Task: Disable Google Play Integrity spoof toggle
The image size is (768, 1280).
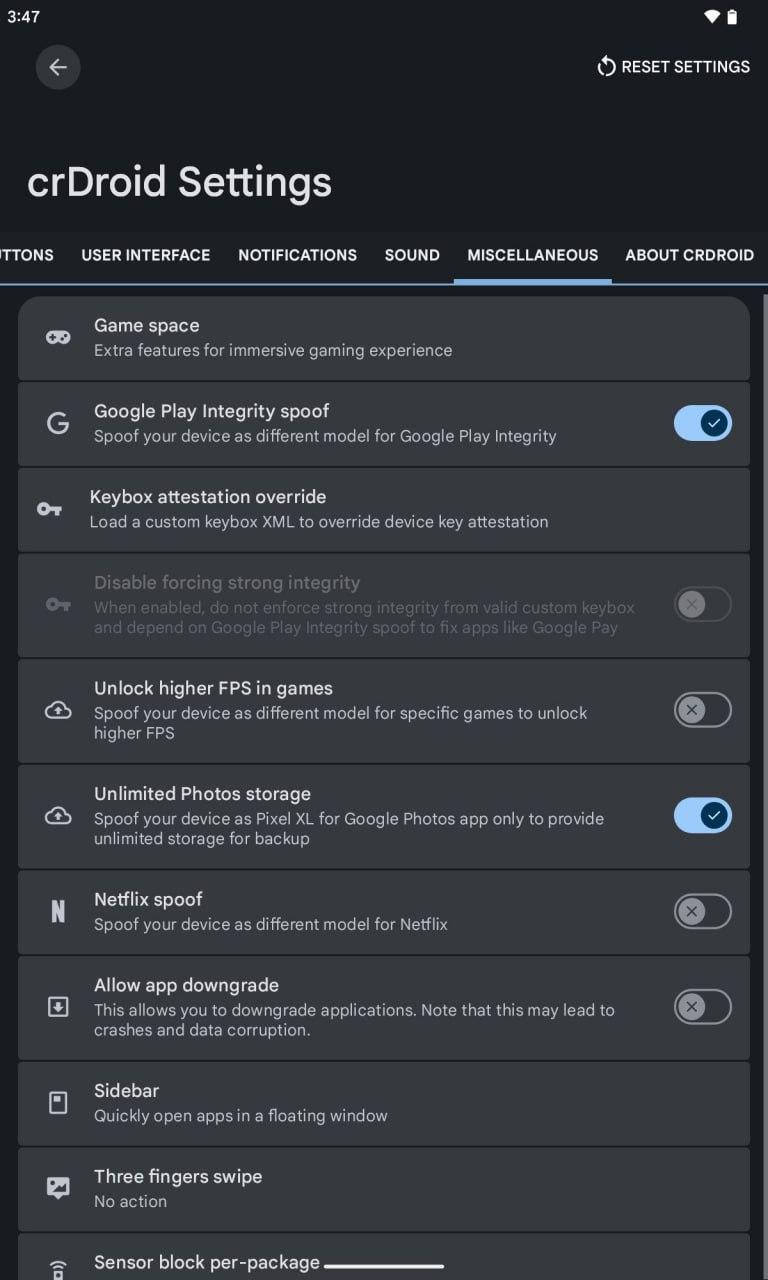Action: click(702, 424)
